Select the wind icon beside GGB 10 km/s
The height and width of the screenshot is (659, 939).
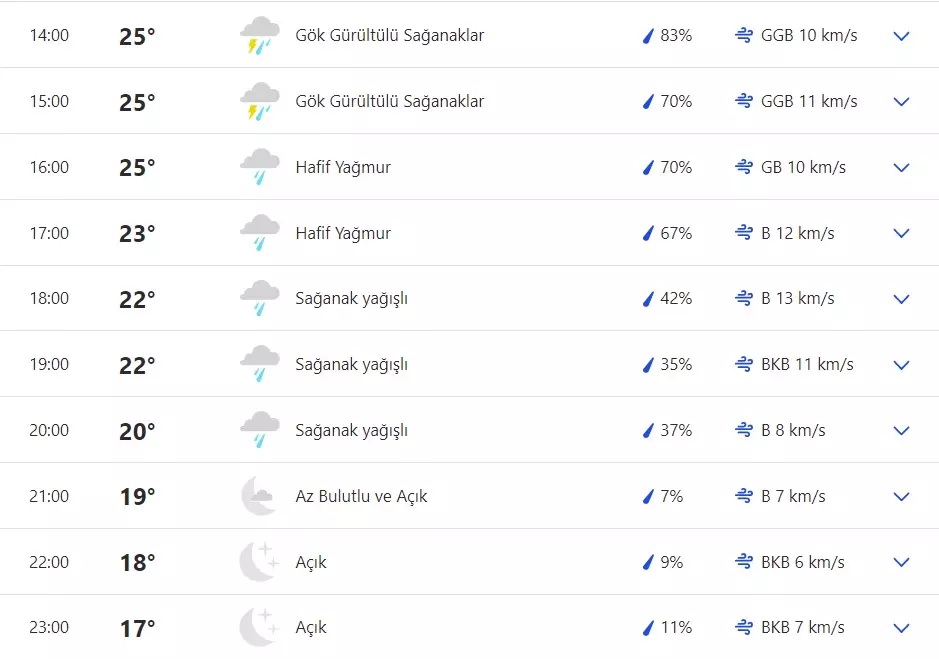[742, 35]
